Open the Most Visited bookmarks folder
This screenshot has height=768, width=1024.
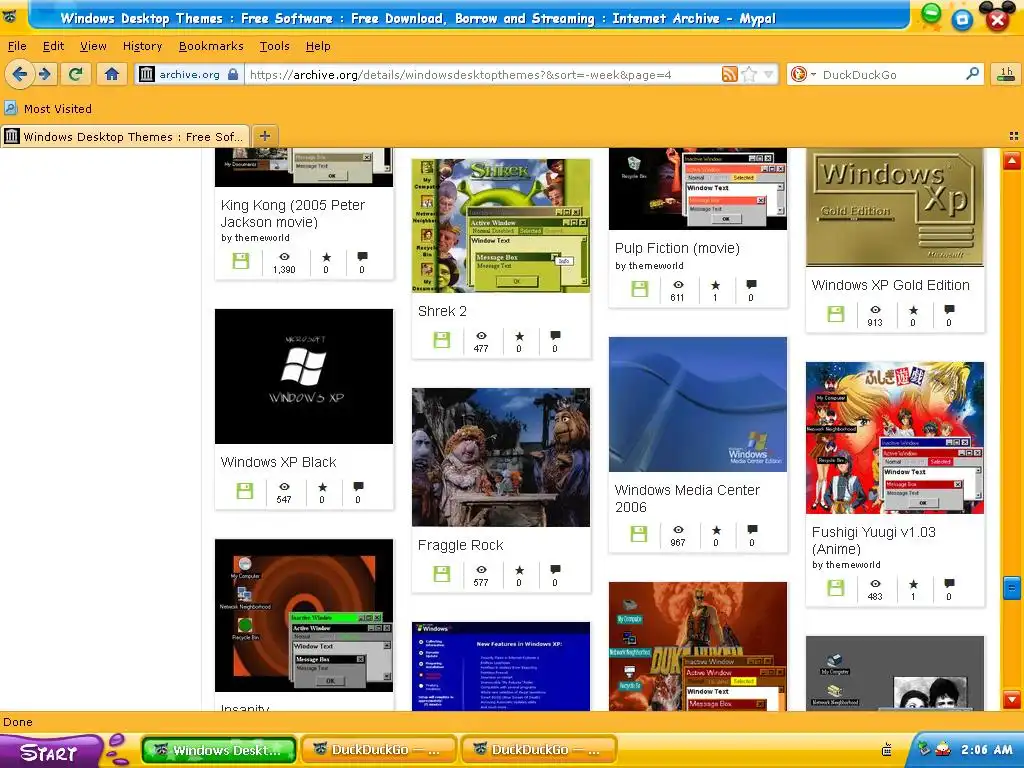(48, 108)
